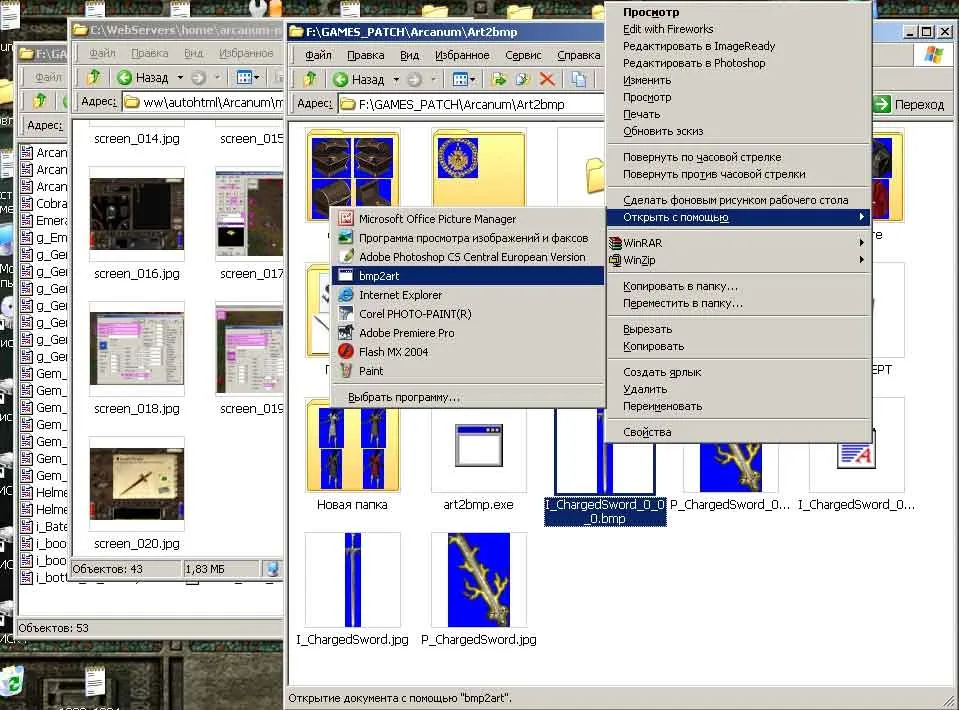Choose Adobe Premiere Pro from submenu

click(x=406, y=333)
